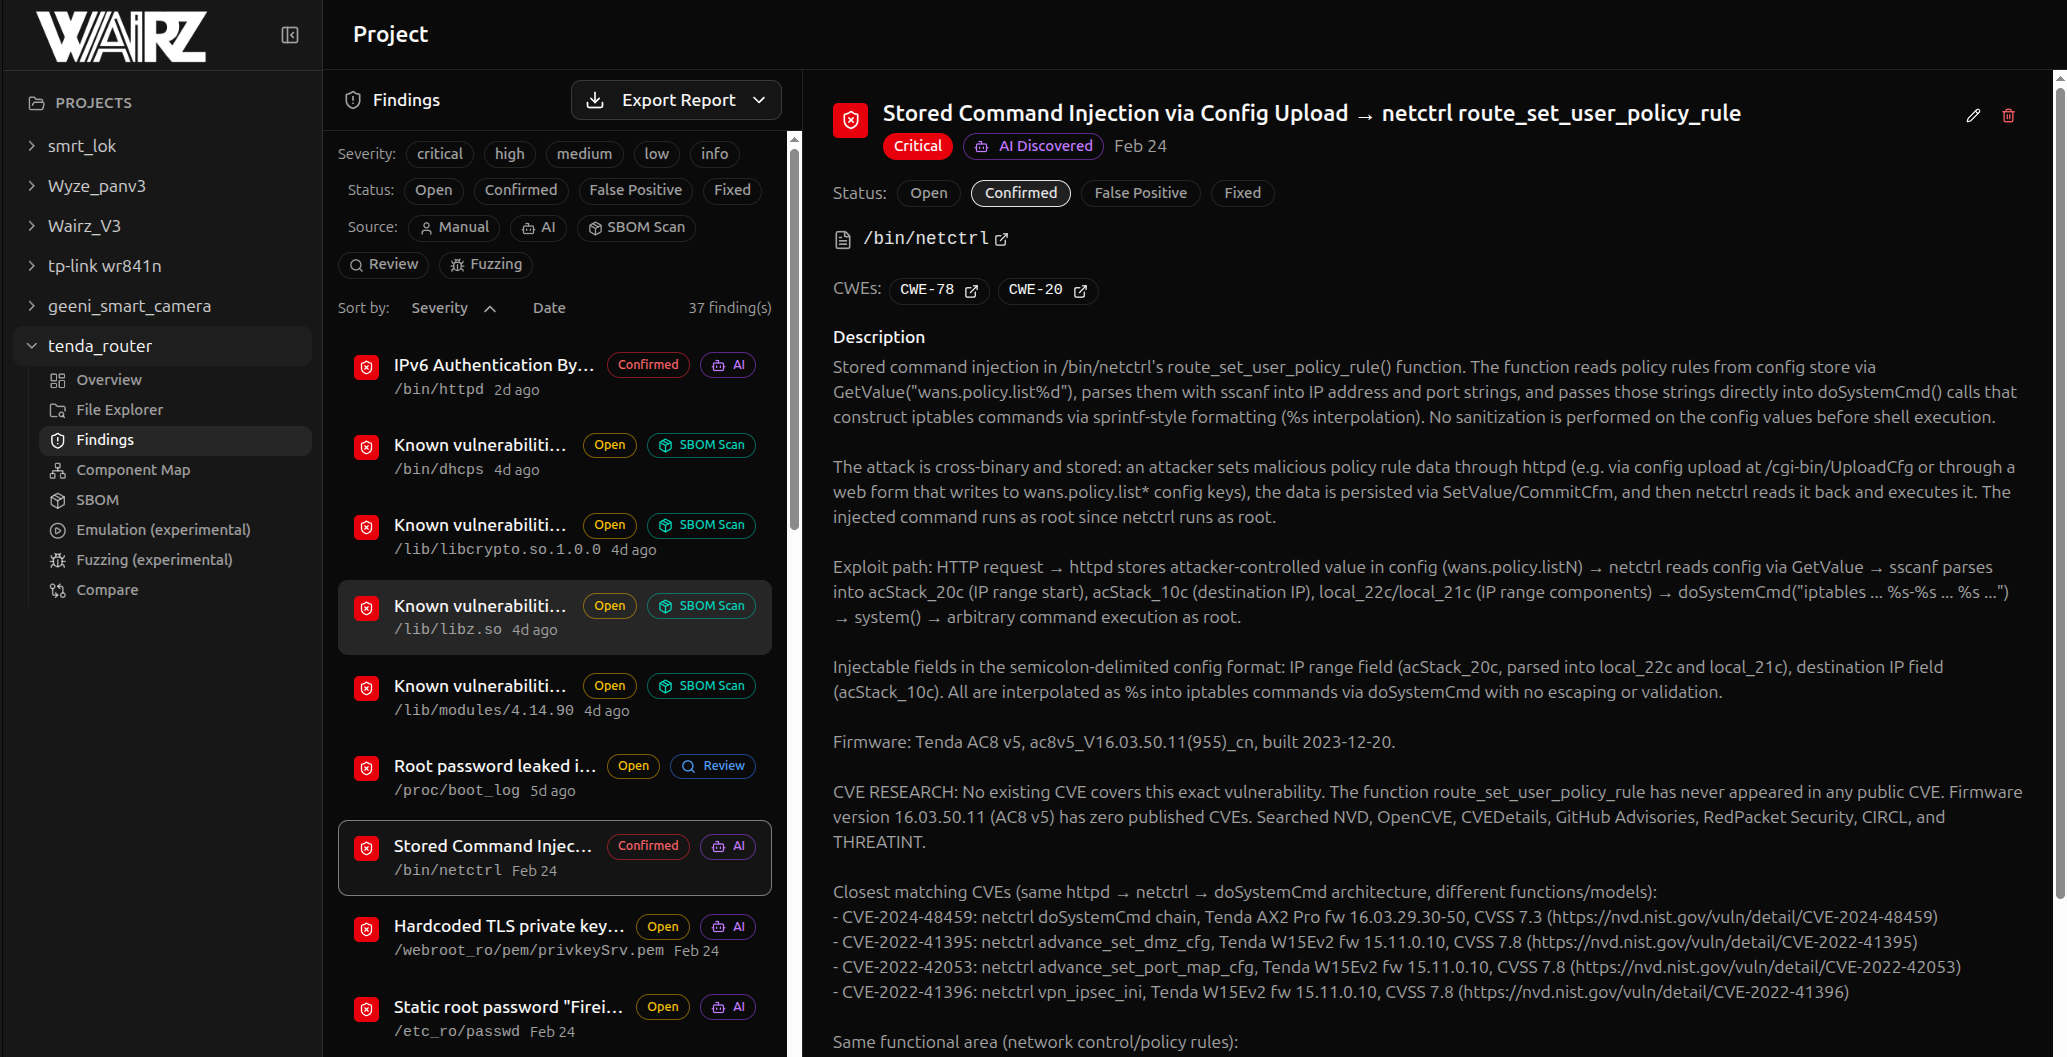The width and height of the screenshot is (2067, 1057).
Task: Toggle the low severity filter
Action: click(657, 154)
